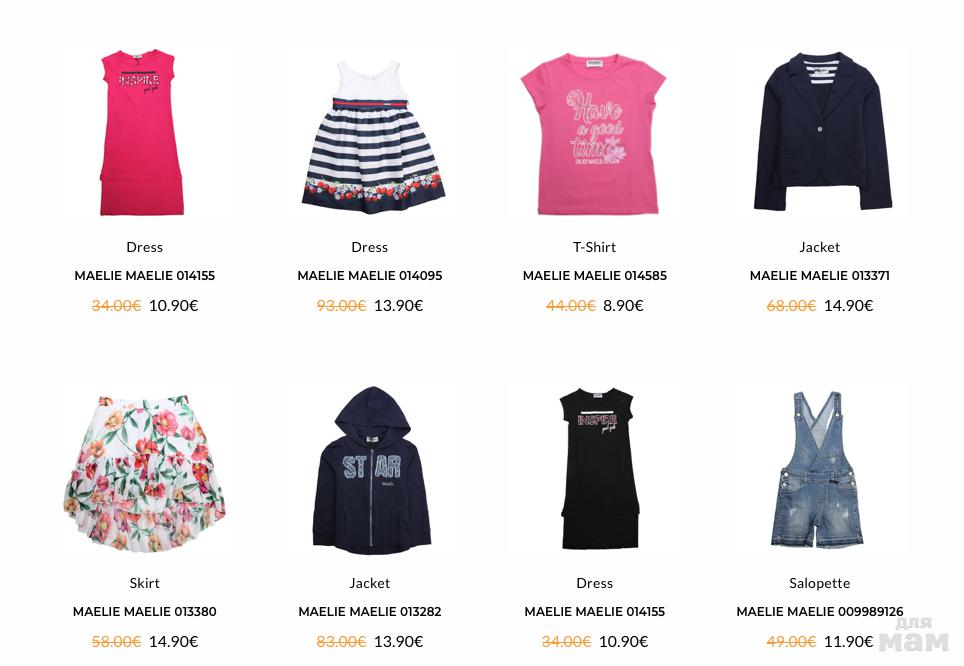Click the Salopette category label
Screen dimensions: 964x666
pyautogui.click(x=820, y=583)
